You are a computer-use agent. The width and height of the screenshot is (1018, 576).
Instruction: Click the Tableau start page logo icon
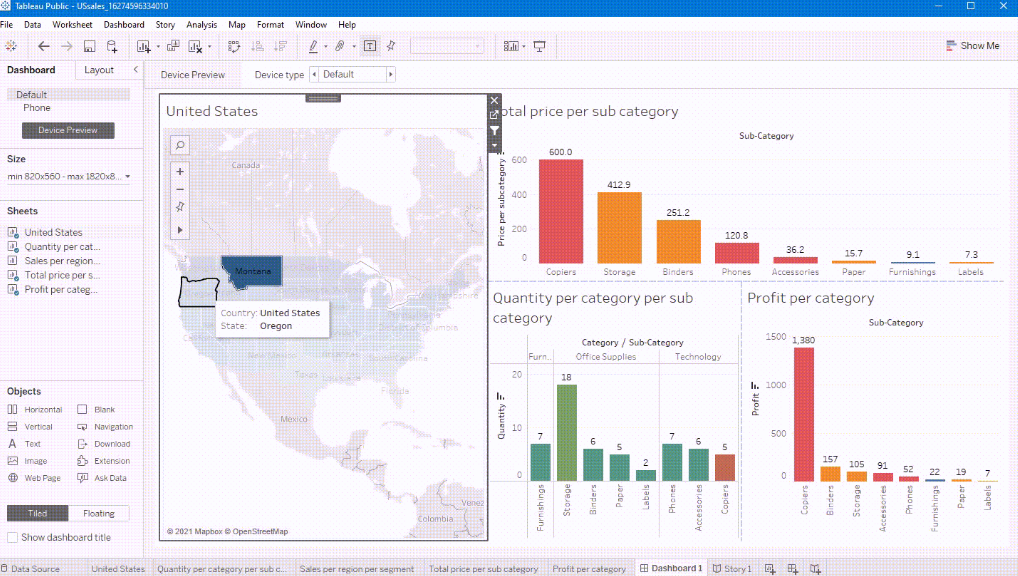pyautogui.click(x=10, y=46)
